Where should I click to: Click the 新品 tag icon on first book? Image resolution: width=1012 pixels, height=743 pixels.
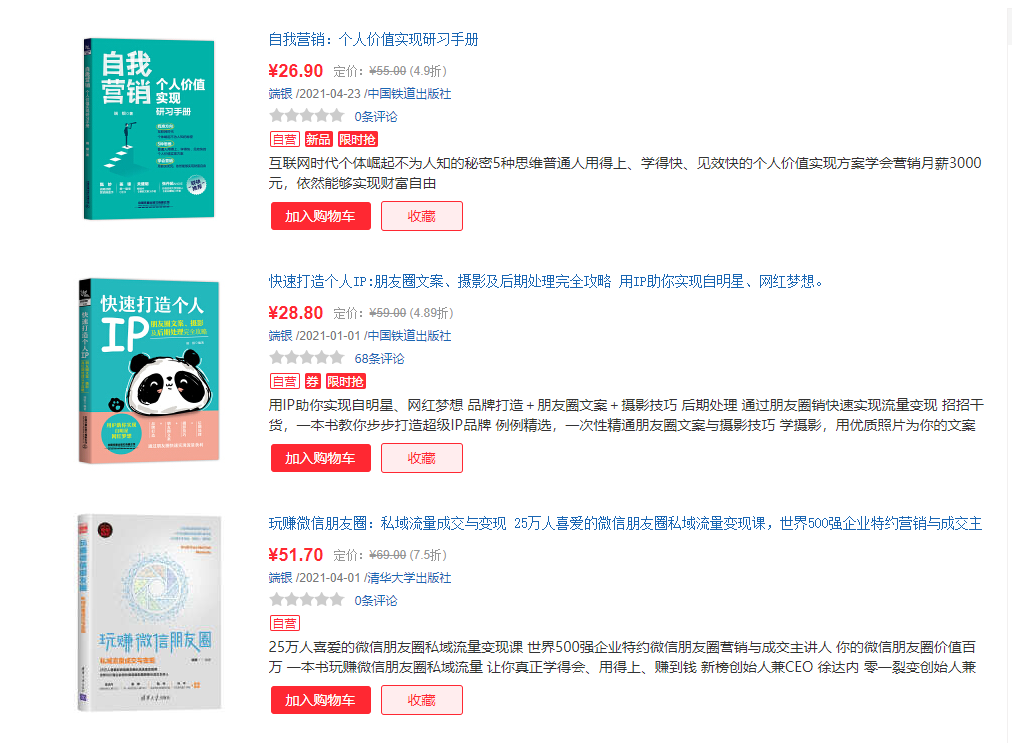[318, 139]
